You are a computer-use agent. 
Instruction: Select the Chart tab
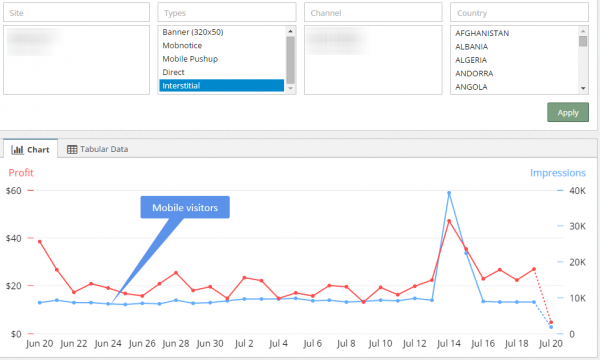point(31,149)
